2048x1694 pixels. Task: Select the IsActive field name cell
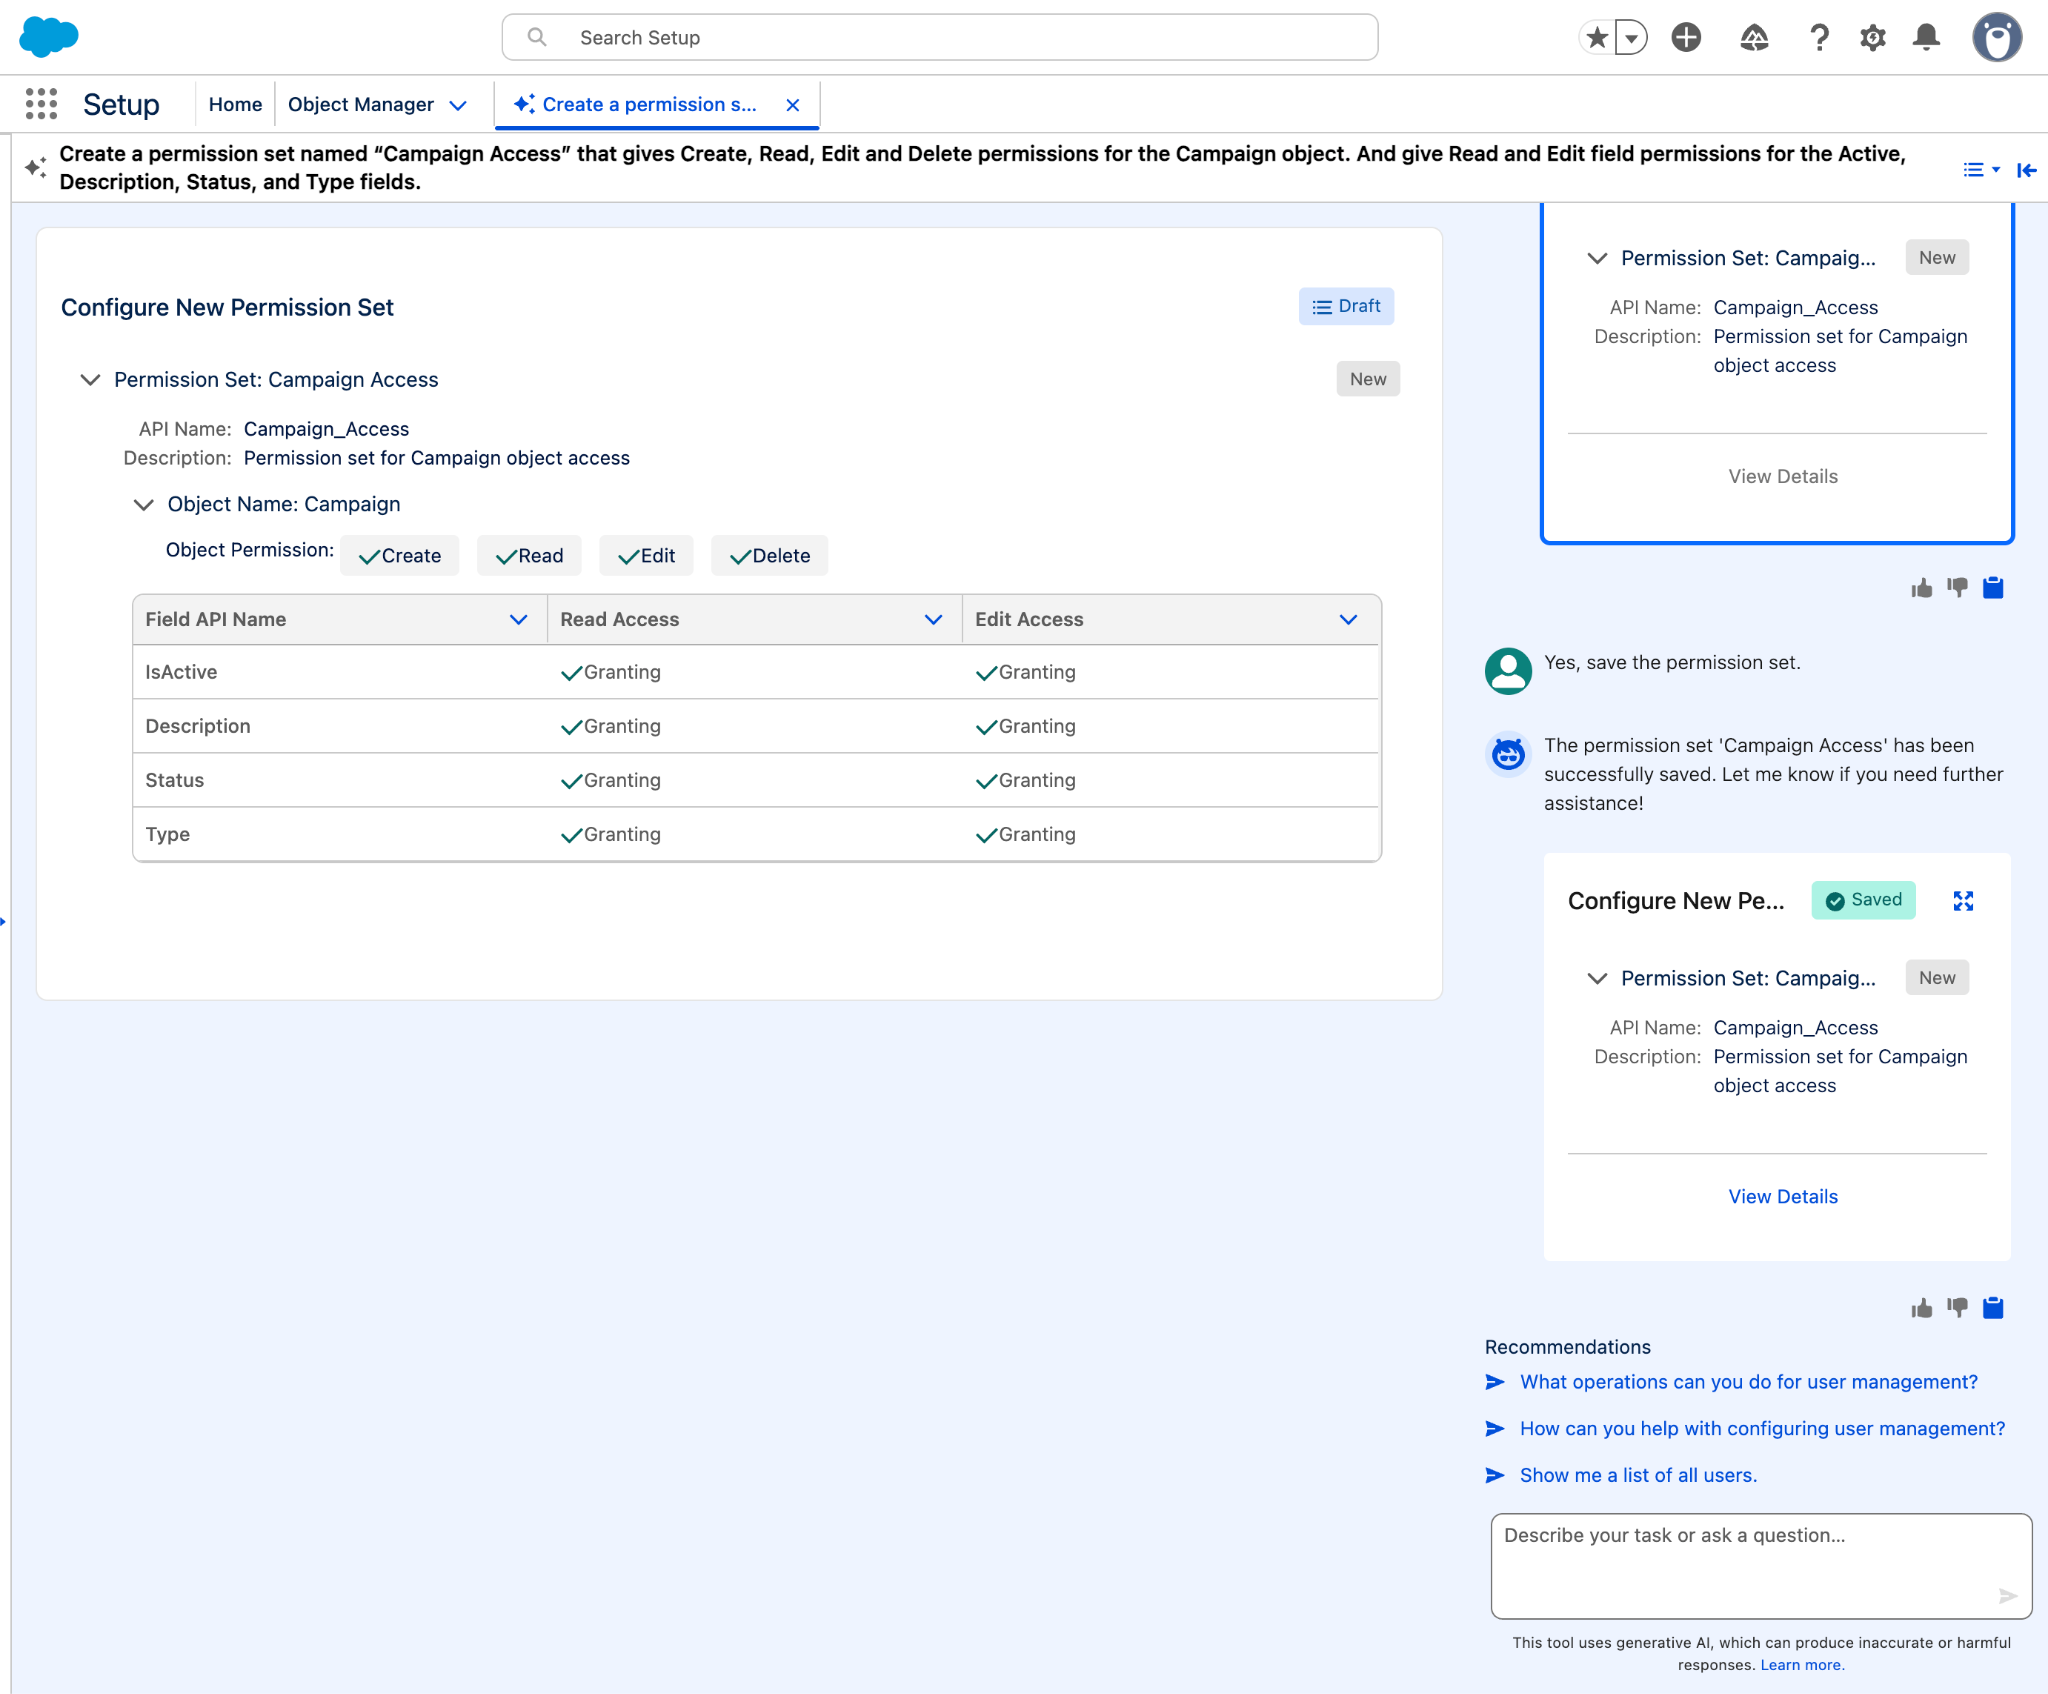340,673
